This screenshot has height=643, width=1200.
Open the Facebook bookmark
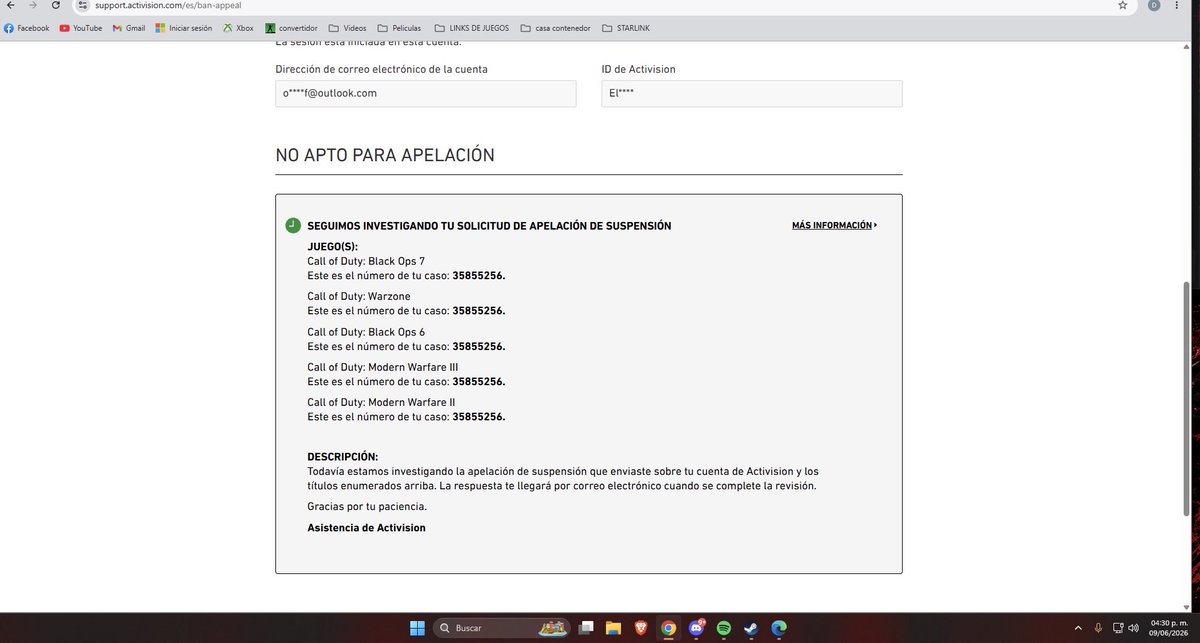[27, 28]
